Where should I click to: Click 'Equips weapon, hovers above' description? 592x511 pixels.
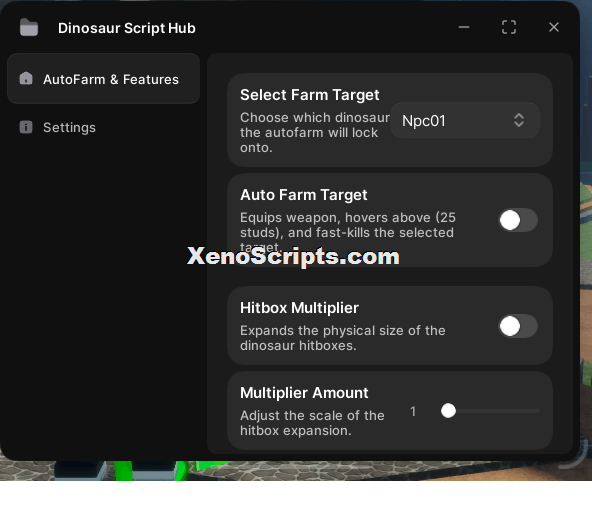click(348, 232)
